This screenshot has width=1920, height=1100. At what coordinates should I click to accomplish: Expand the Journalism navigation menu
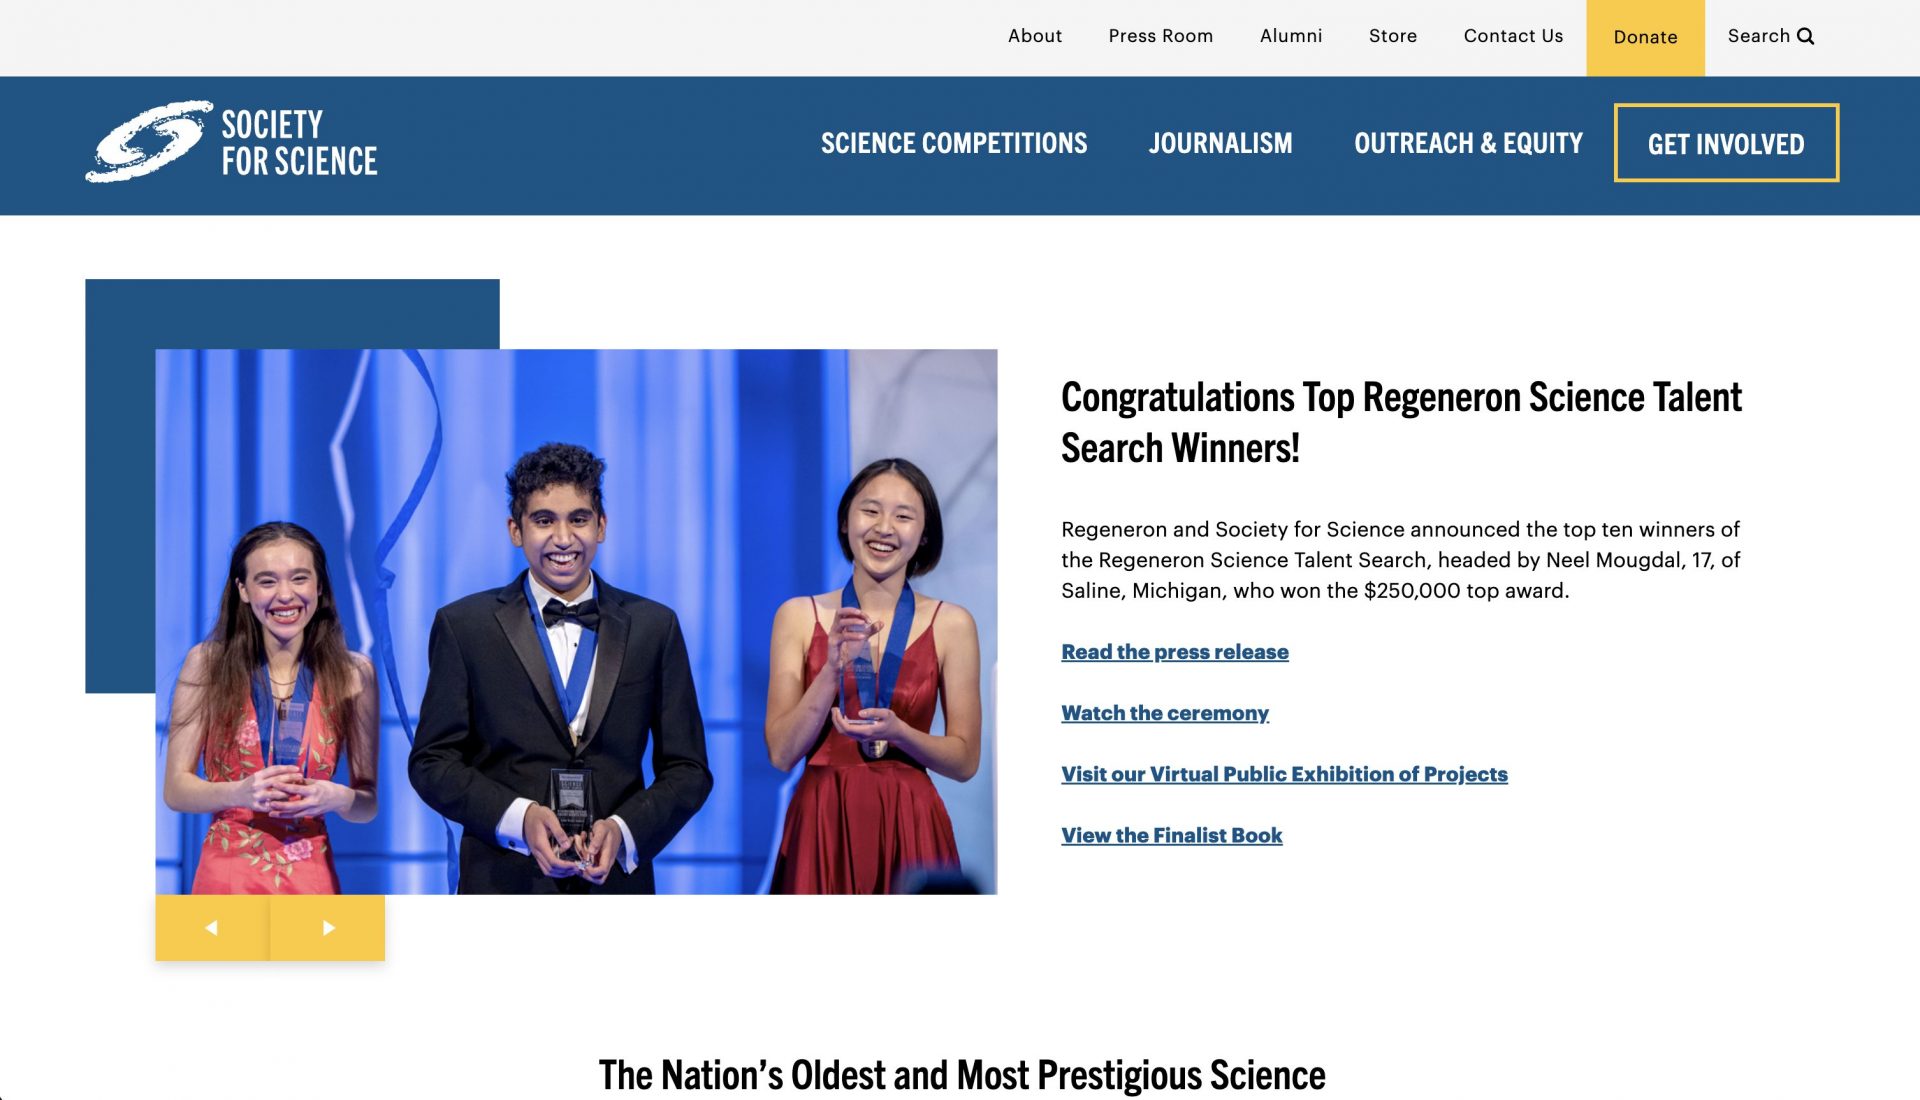(x=1220, y=144)
